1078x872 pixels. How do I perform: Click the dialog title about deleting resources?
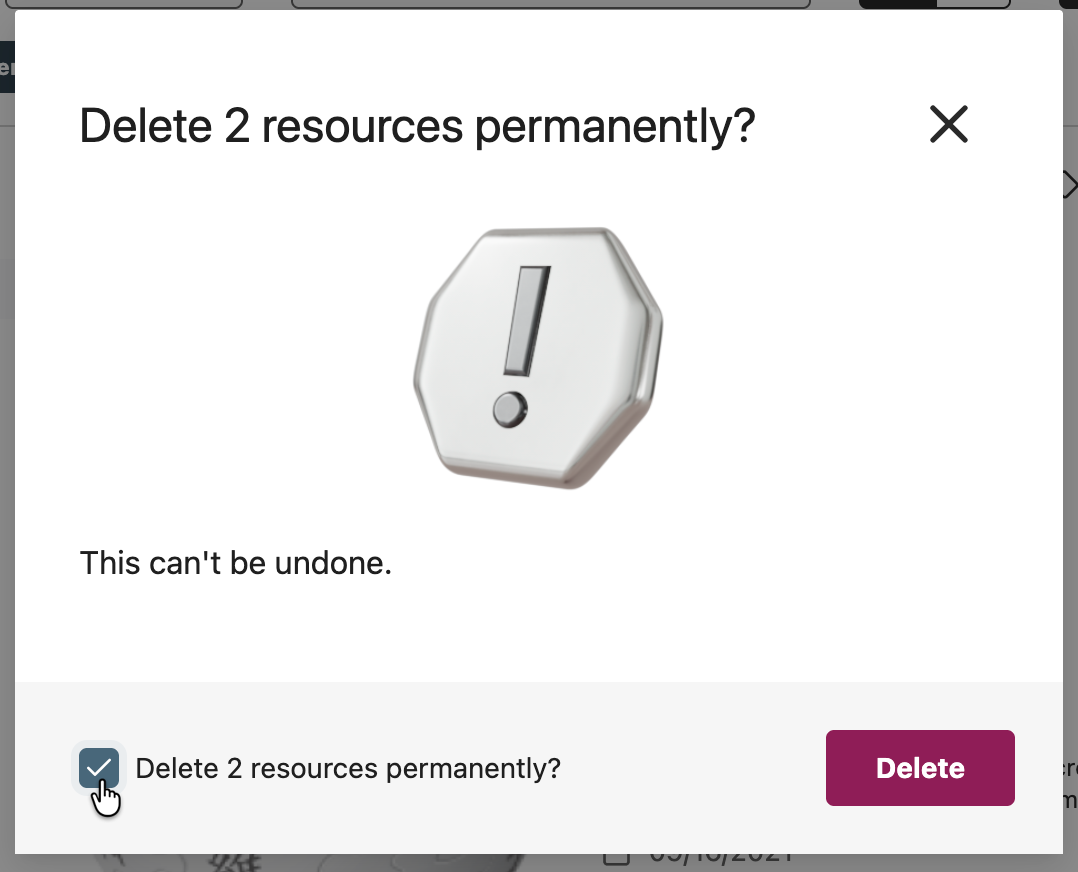point(417,126)
